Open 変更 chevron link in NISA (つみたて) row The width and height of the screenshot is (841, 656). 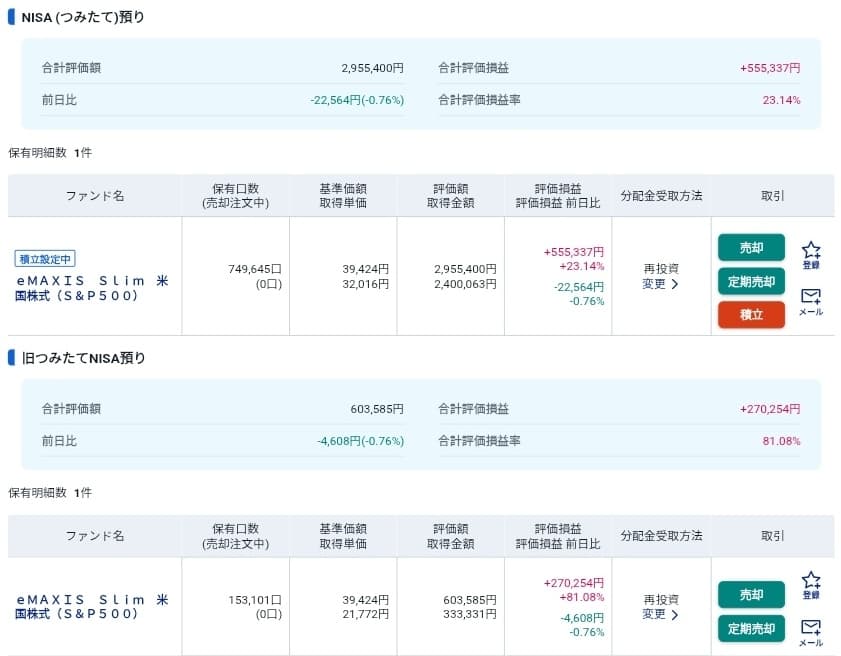point(660,284)
